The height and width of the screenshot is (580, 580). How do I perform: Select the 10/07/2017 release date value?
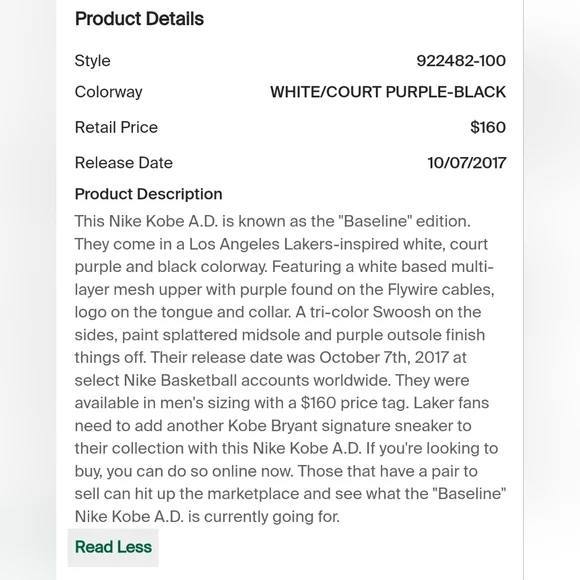467,163
